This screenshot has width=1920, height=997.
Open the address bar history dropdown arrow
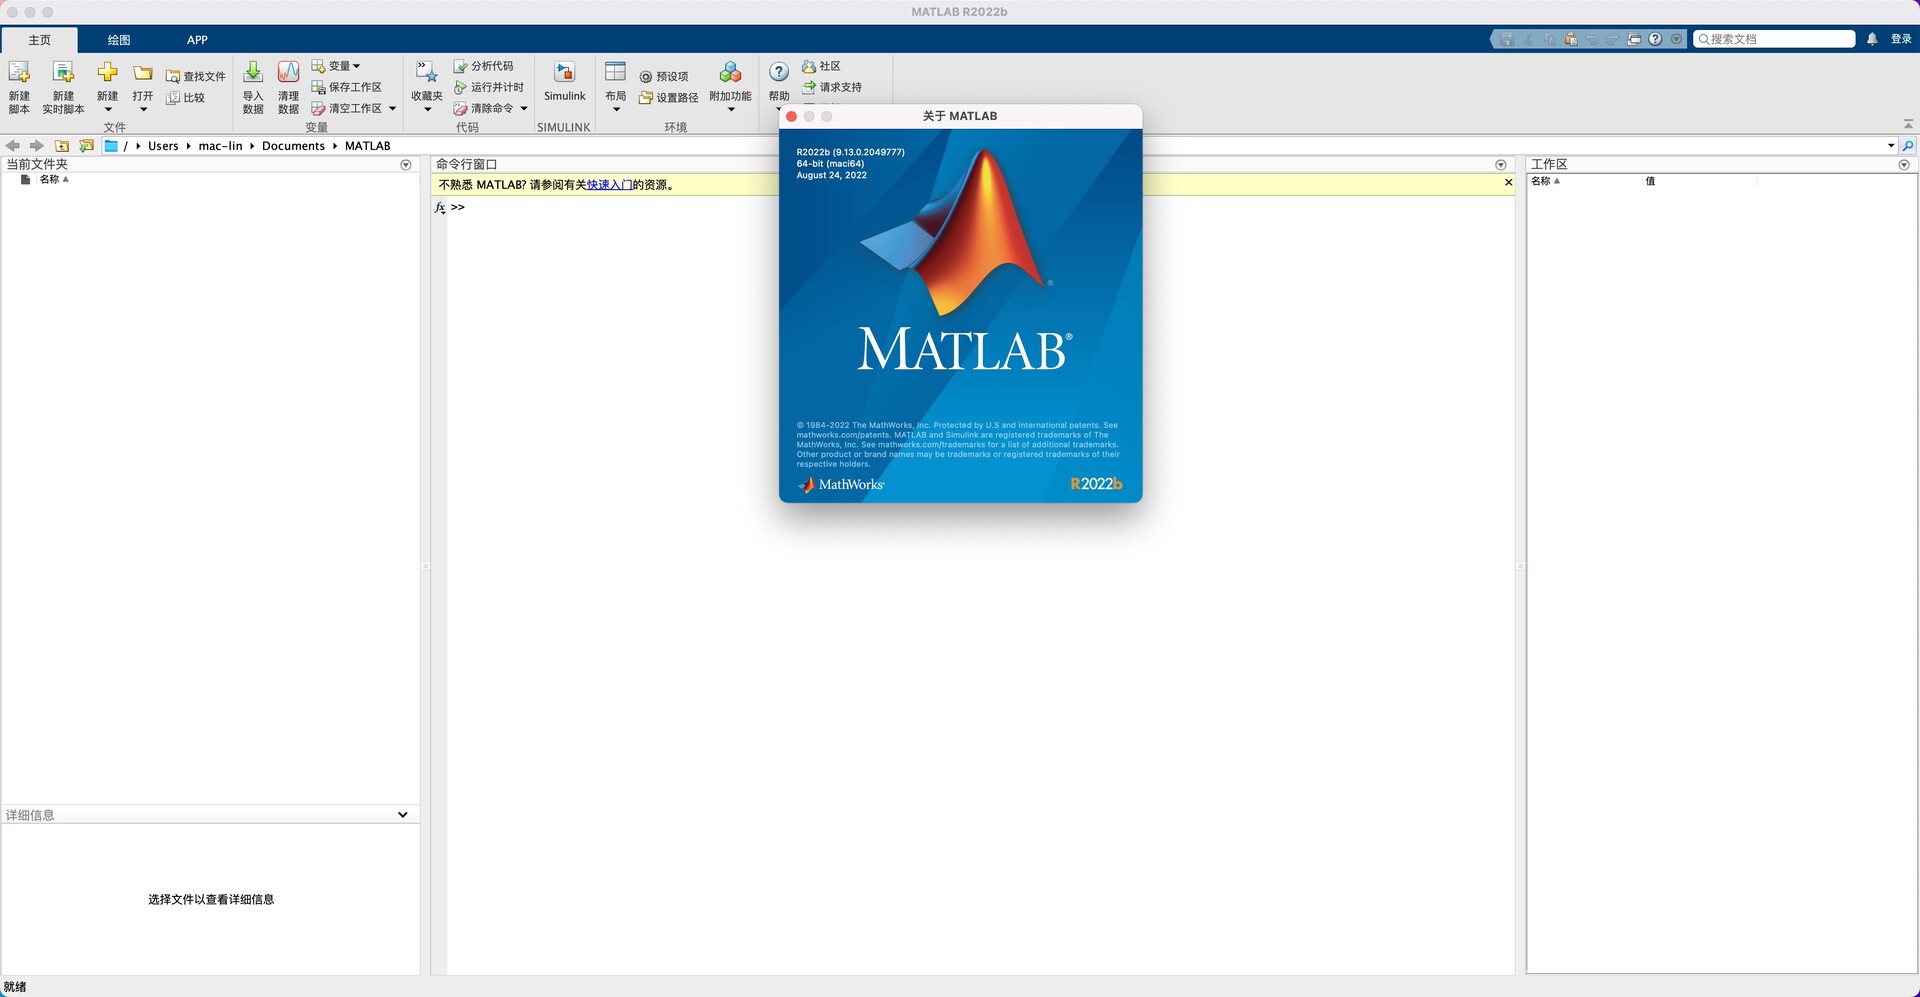(1891, 146)
